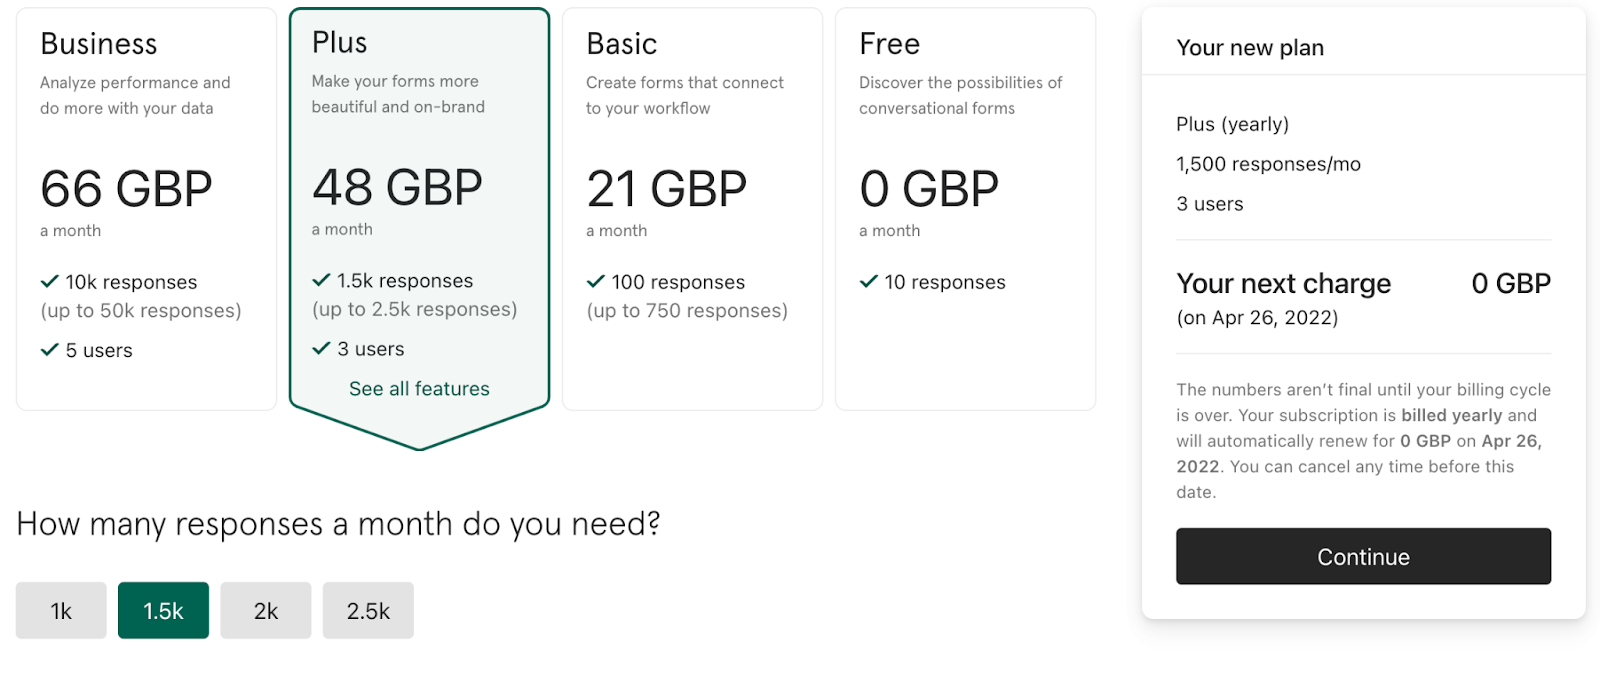This screenshot has height=680, width=1600.
Task: Click the Continue button
Action: click(1363, 556)
